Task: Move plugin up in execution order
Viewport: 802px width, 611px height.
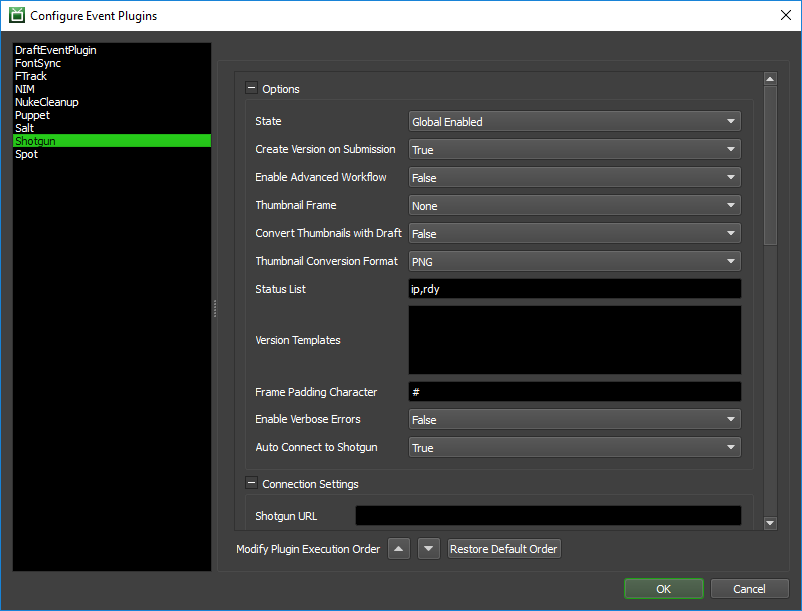Action: 398,549
